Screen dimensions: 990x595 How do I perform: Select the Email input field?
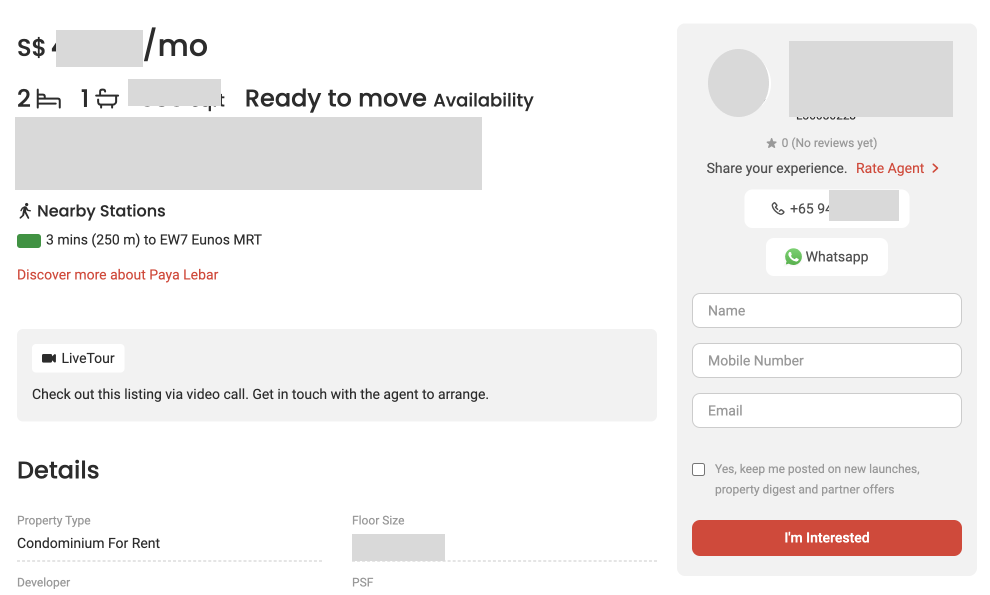tap(826, 410)
